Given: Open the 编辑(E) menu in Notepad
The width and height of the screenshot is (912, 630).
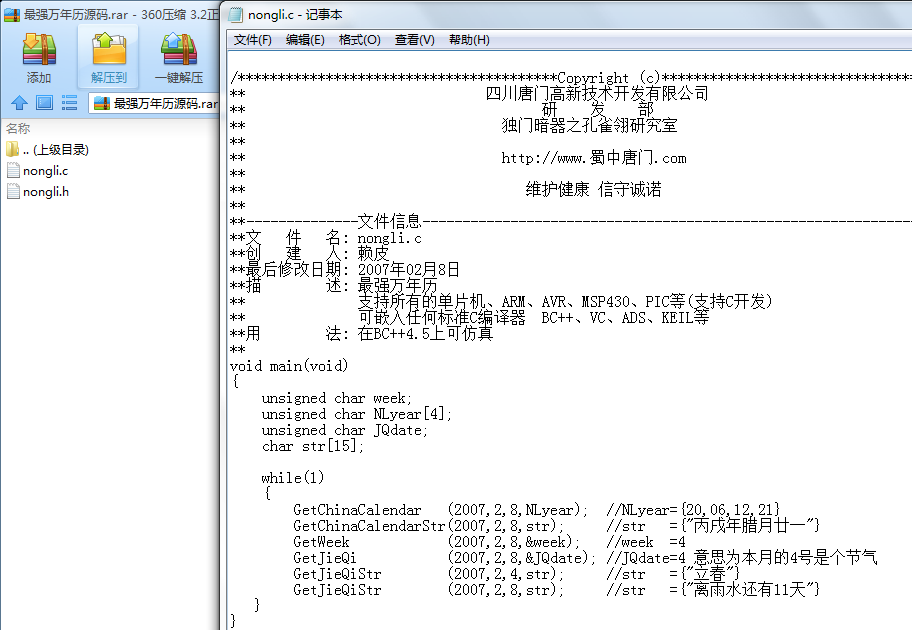Looking at the screenshot, I should pos(305,40).
